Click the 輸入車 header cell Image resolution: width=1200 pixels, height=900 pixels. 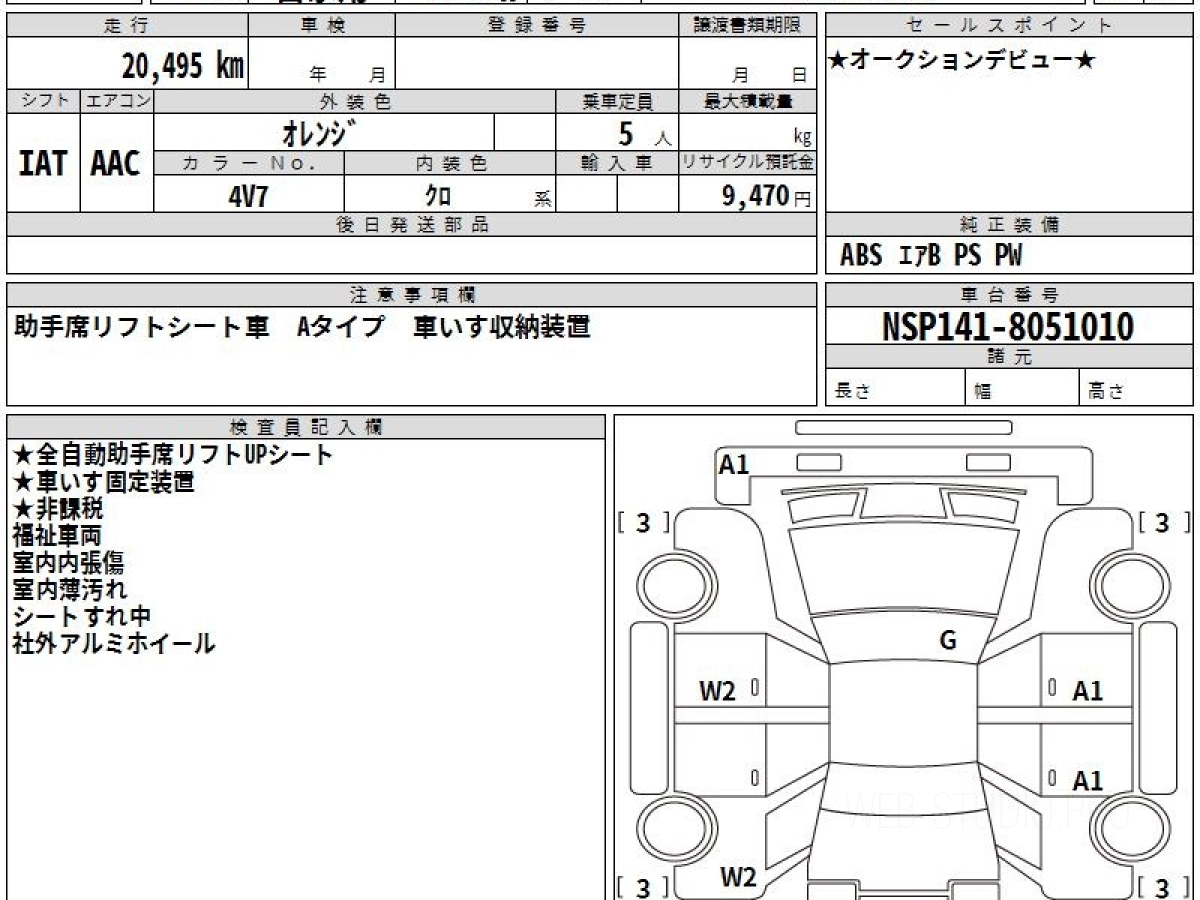point(617,164)
